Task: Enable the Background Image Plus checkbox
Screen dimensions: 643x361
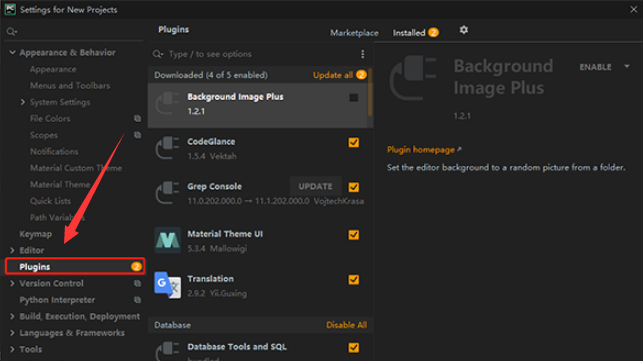Action: (353, 98)
